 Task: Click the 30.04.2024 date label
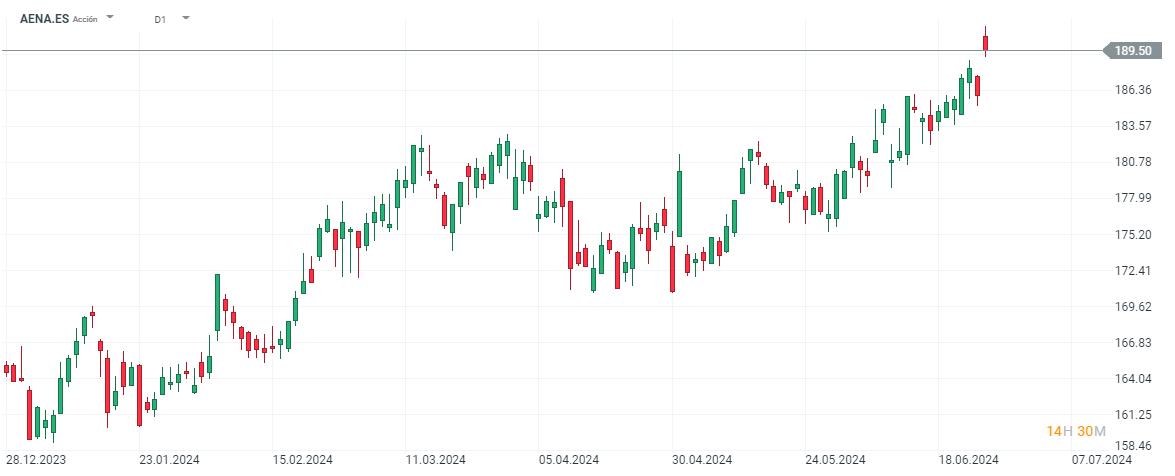click(x=702, y=460)
